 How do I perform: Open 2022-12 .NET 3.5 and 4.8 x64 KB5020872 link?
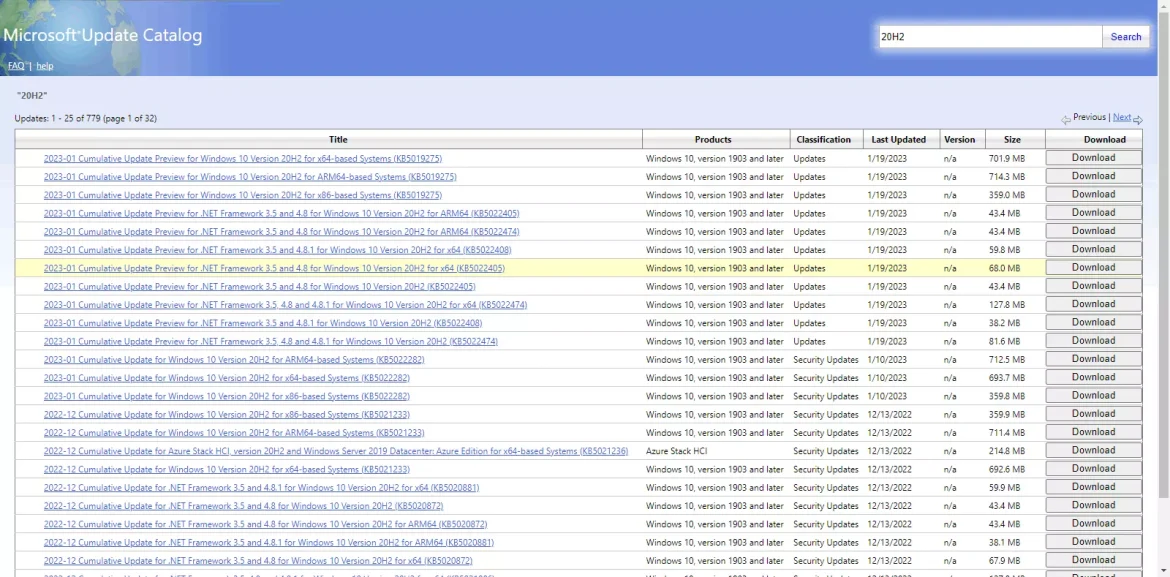257,561
